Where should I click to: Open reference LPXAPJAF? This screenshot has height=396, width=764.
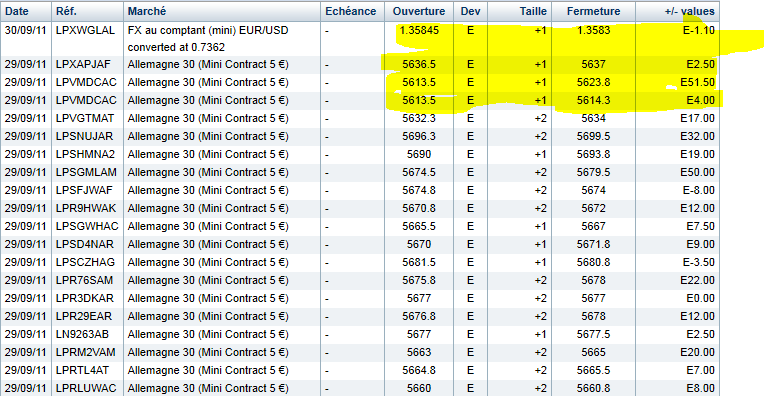pos(83,64)
